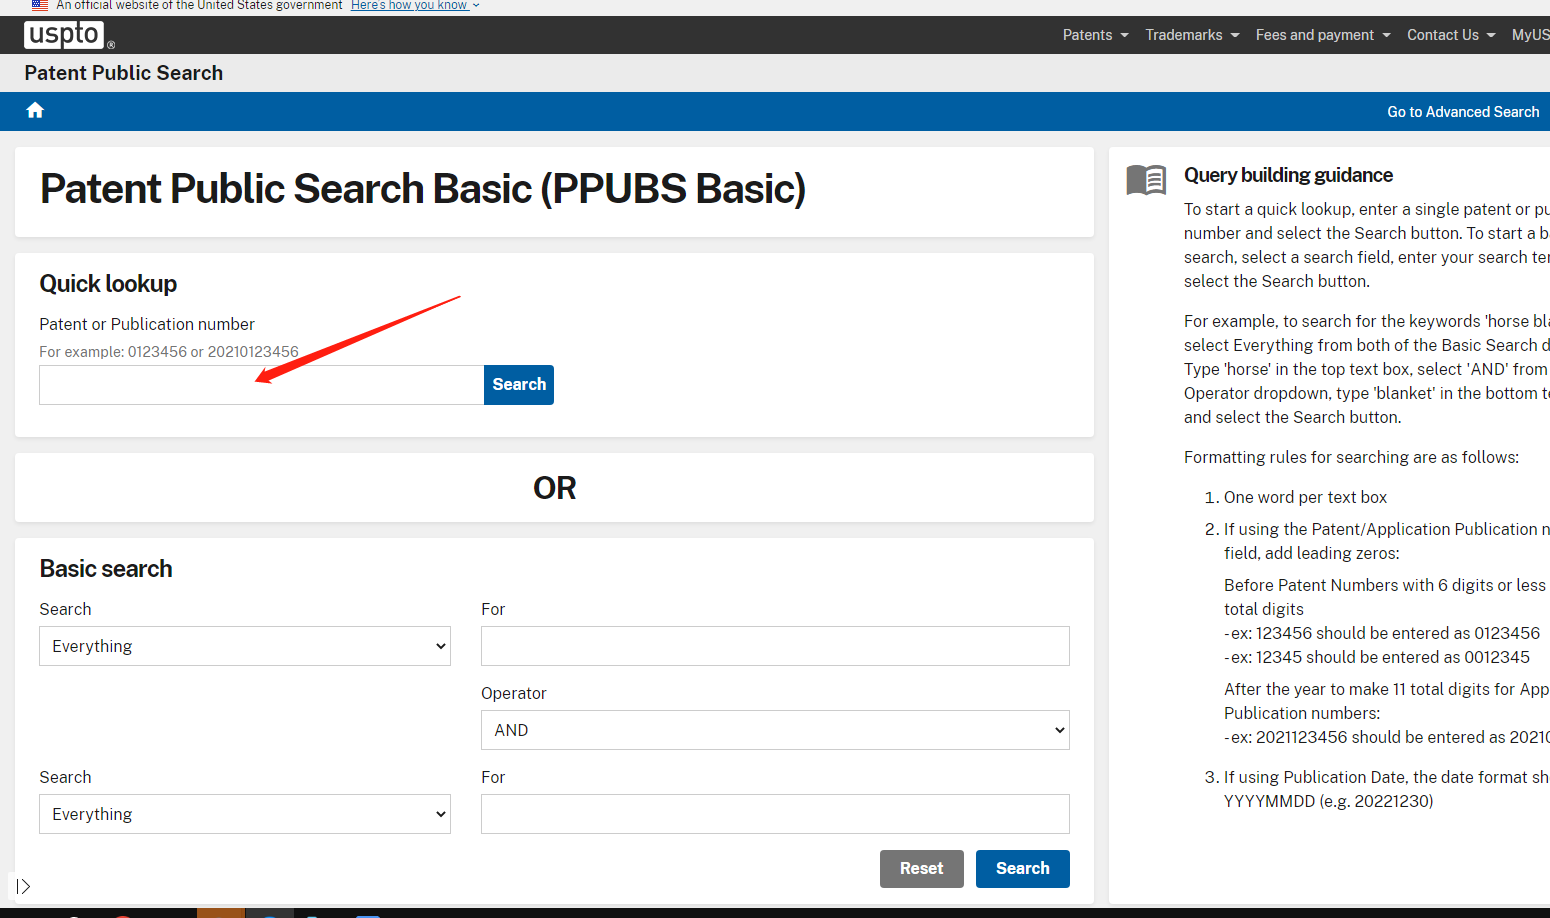Open the Trademarks menu
This screenshot has height=918, width=1550.
1192,35
